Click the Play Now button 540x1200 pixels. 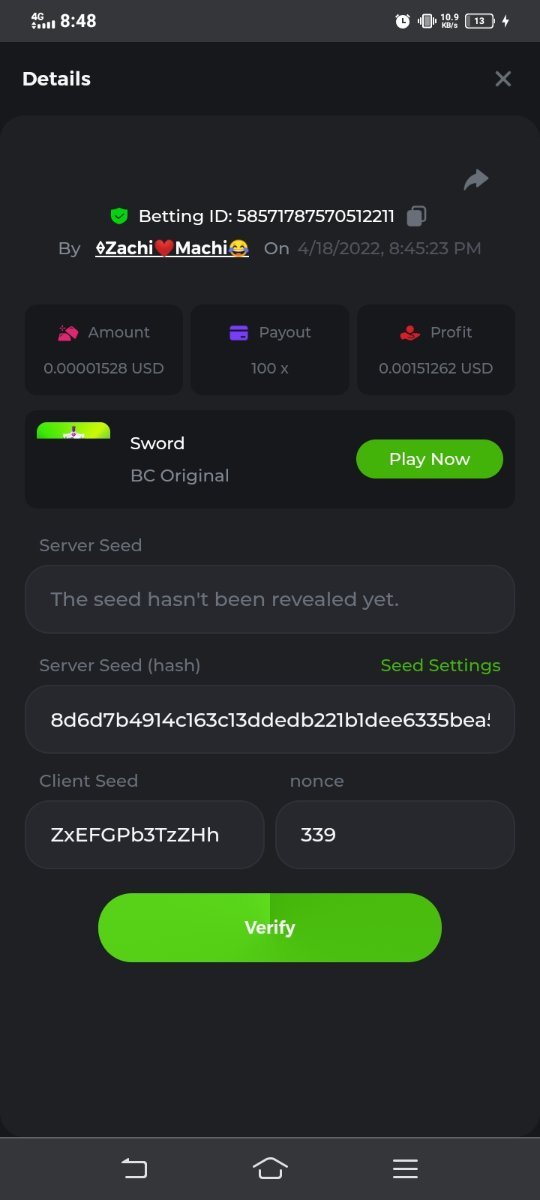[x=430, y=459]
